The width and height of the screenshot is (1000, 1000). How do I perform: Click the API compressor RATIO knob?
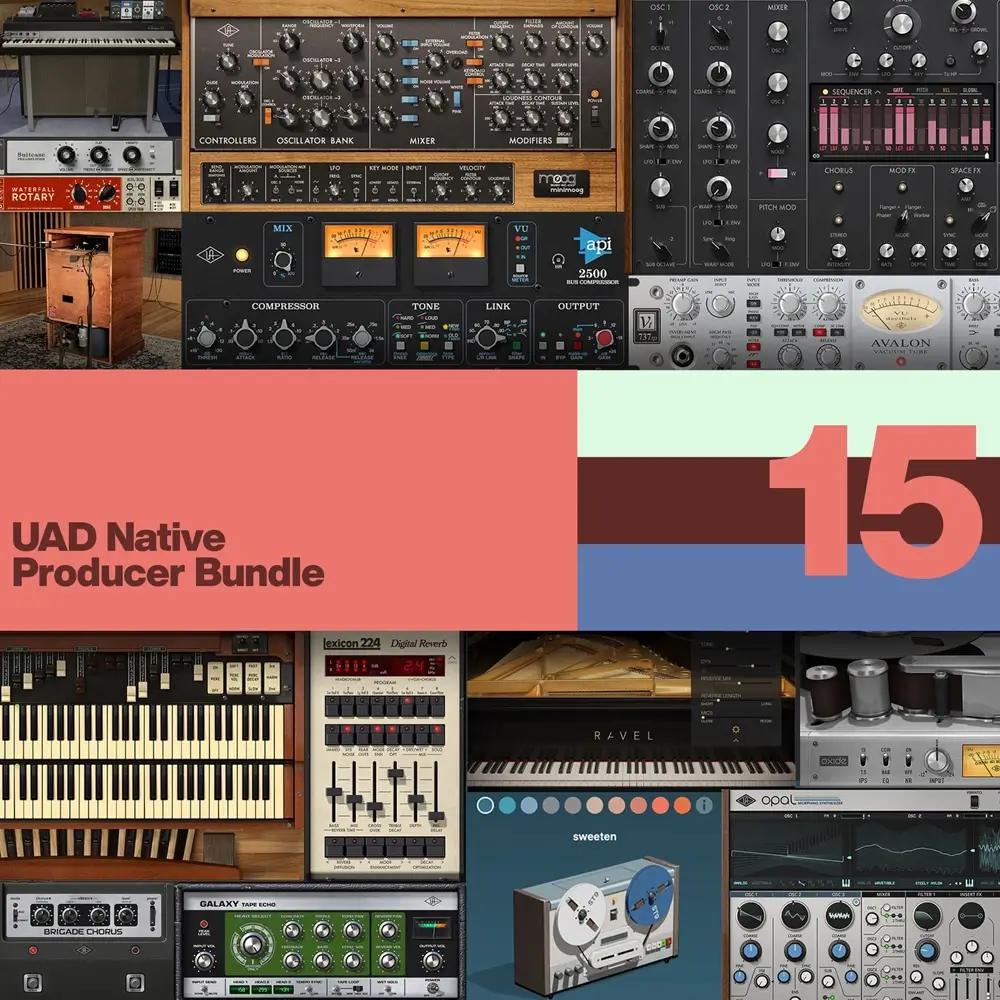[284, 337]
